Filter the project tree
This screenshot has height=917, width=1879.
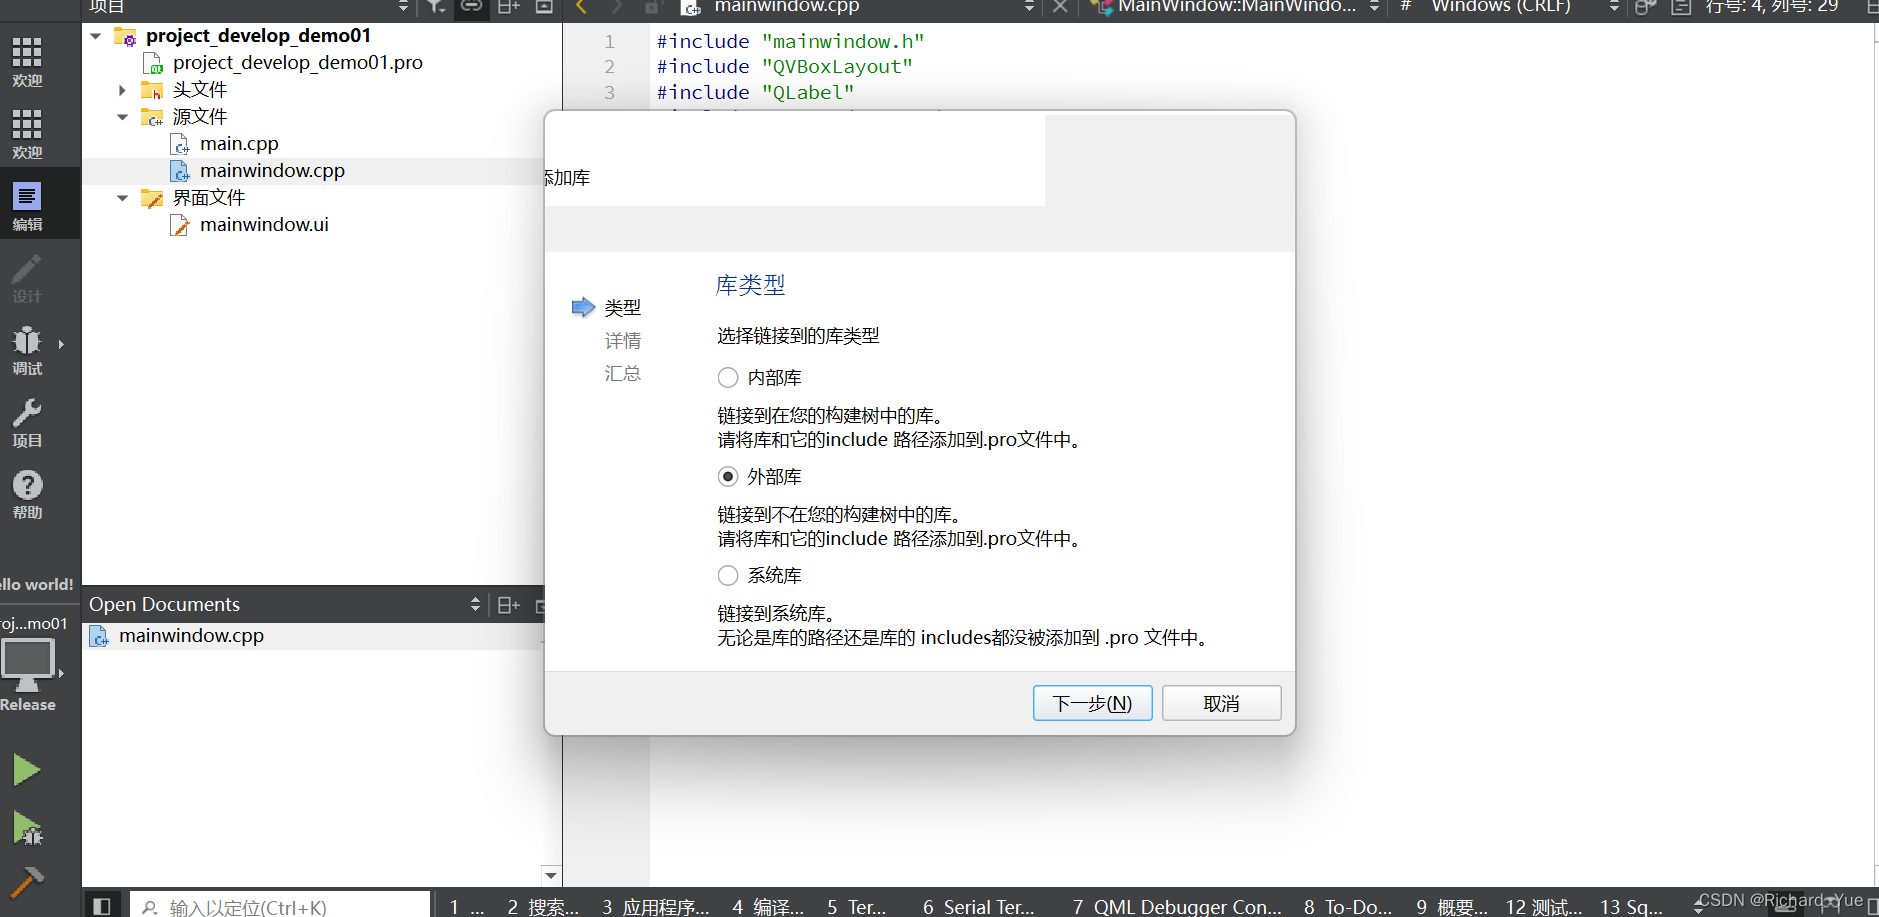point(436,7)
